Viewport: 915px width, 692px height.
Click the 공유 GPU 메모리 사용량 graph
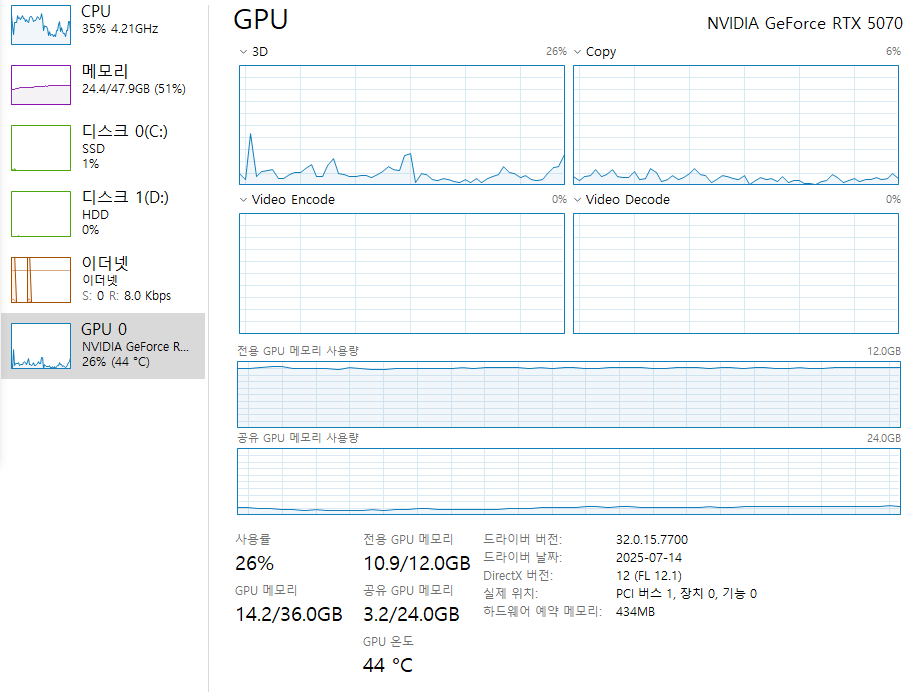point(569,481)
